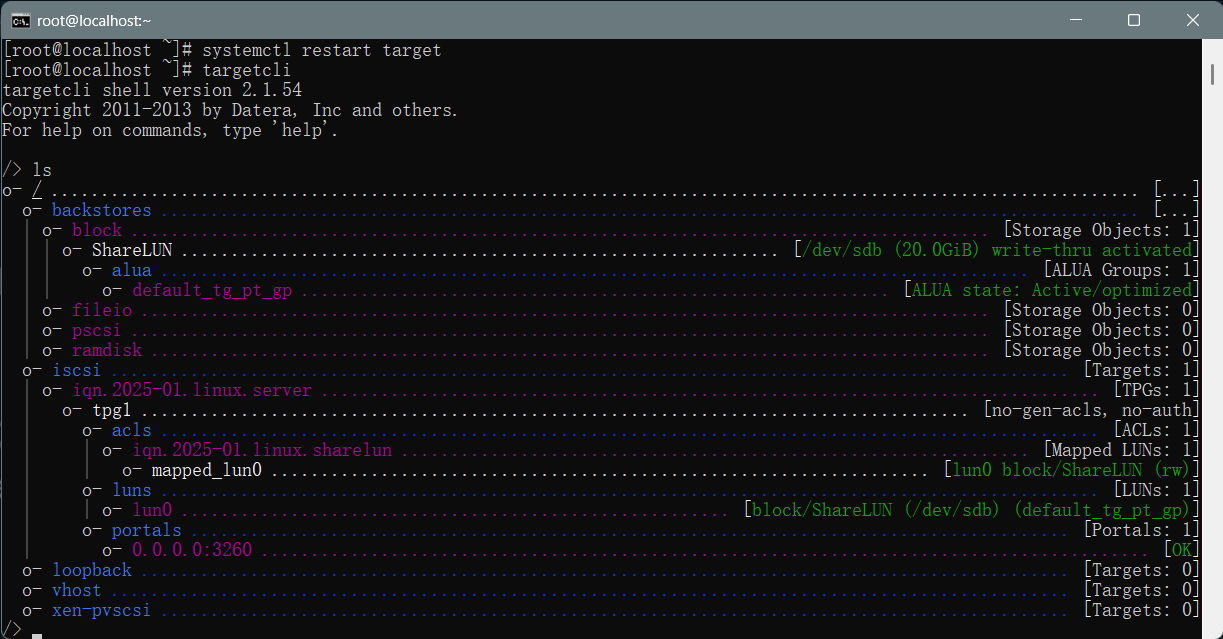Screen dimensions: 1223x639
Task: Select the block backstore entry
Action: tap(96, 230)
